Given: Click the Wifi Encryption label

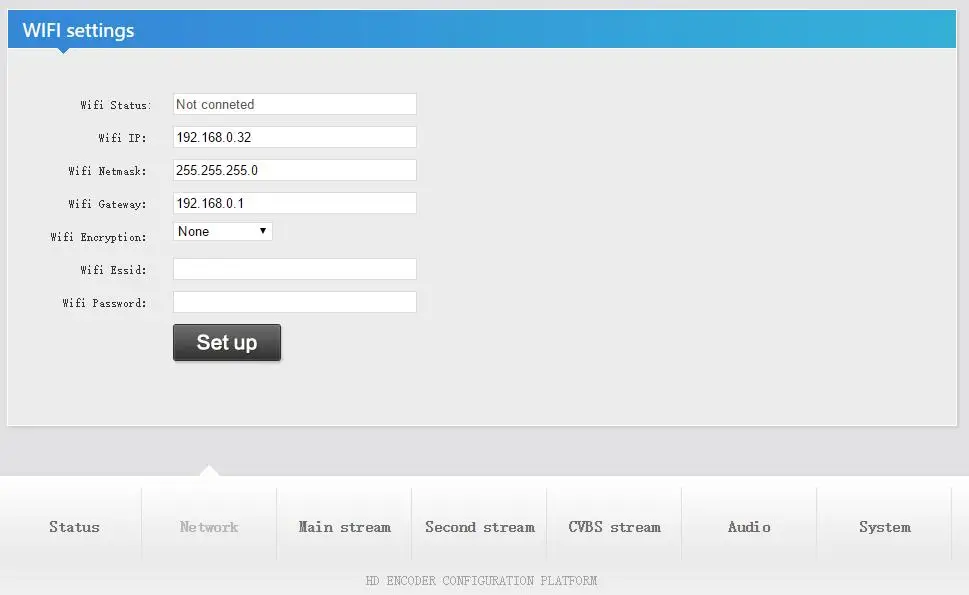Looking at the screenshot, I should tap(98, 237).
